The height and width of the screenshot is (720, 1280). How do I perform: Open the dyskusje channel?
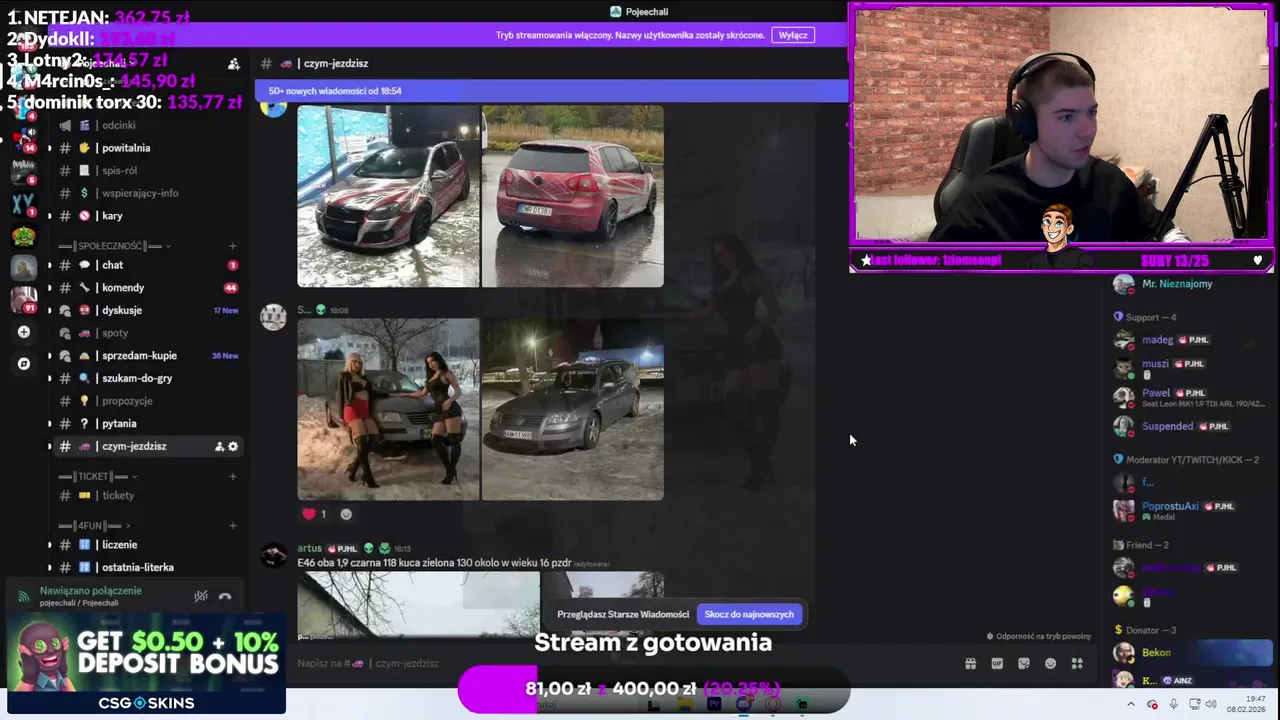[148, 310]
